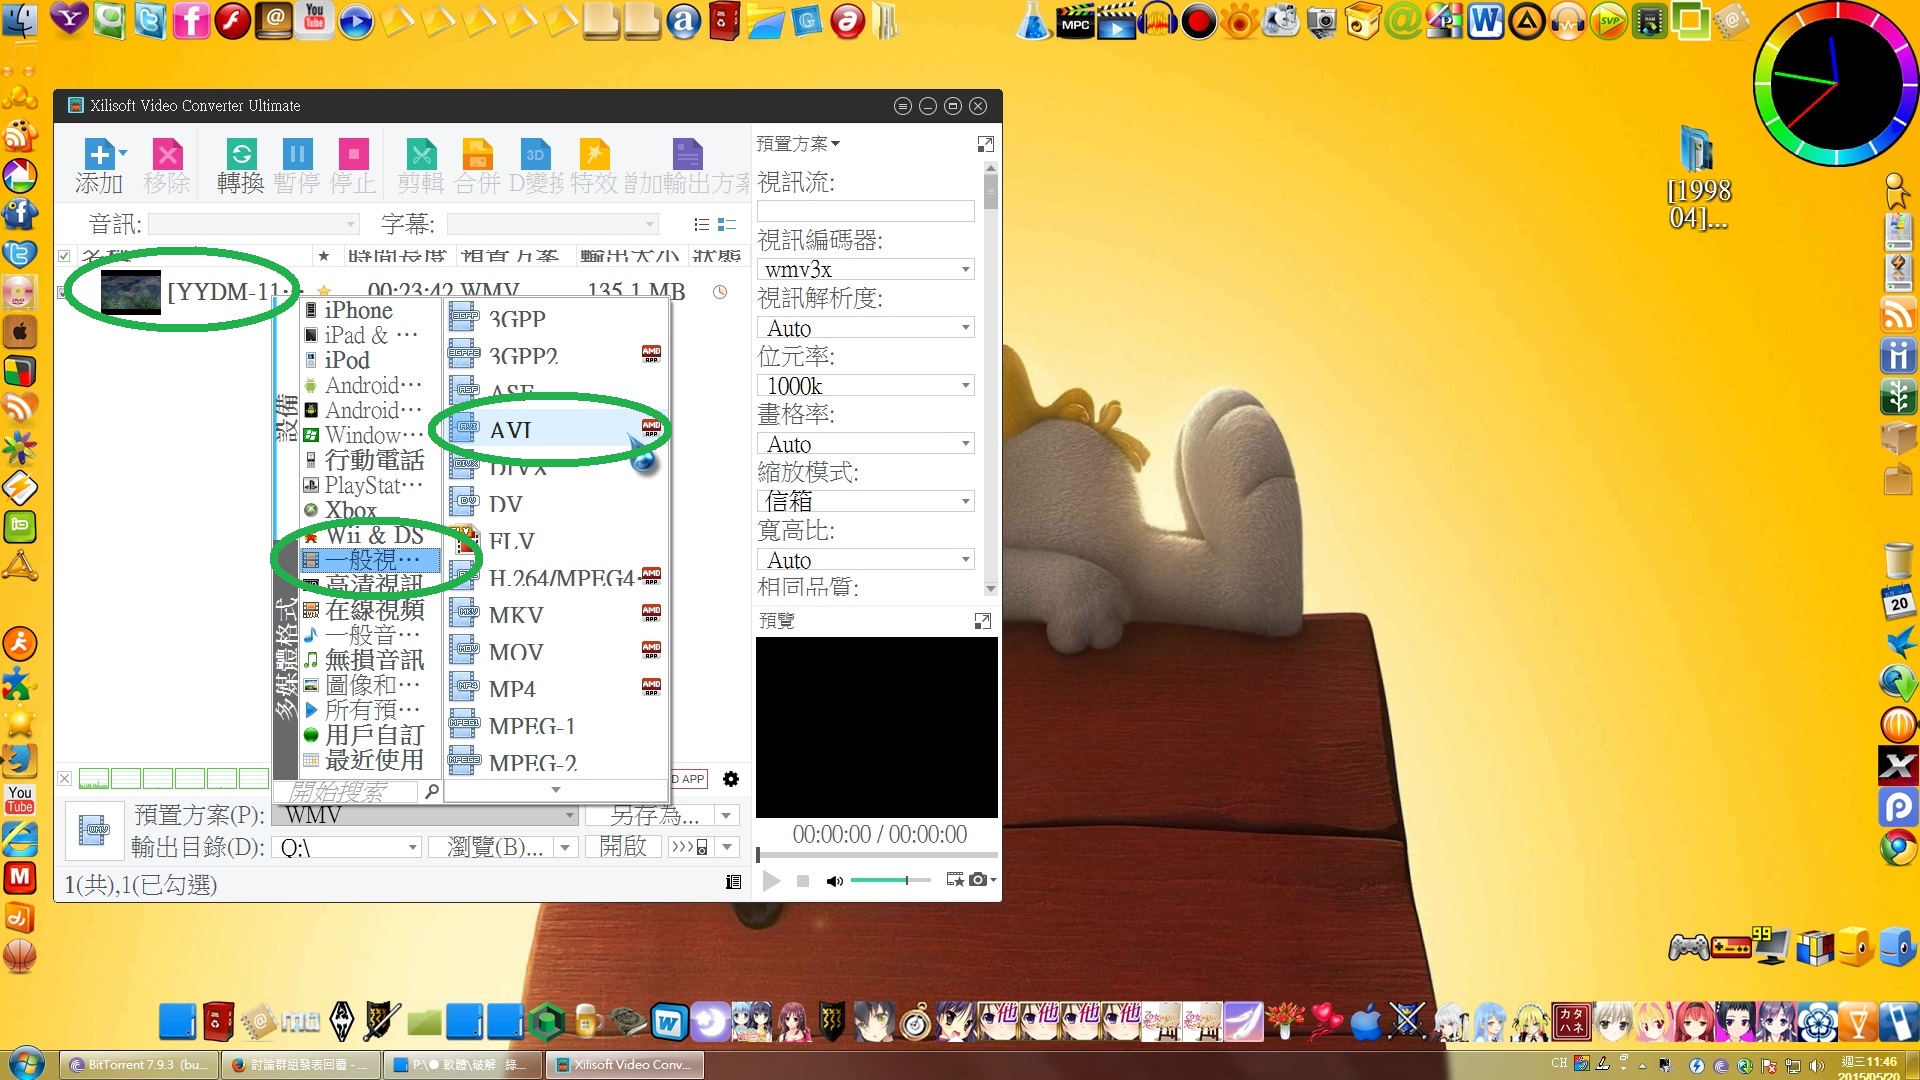Click the 開啟 (Open) button
The height and width of the screenshot is (1080, 1920).
(623, 848)
